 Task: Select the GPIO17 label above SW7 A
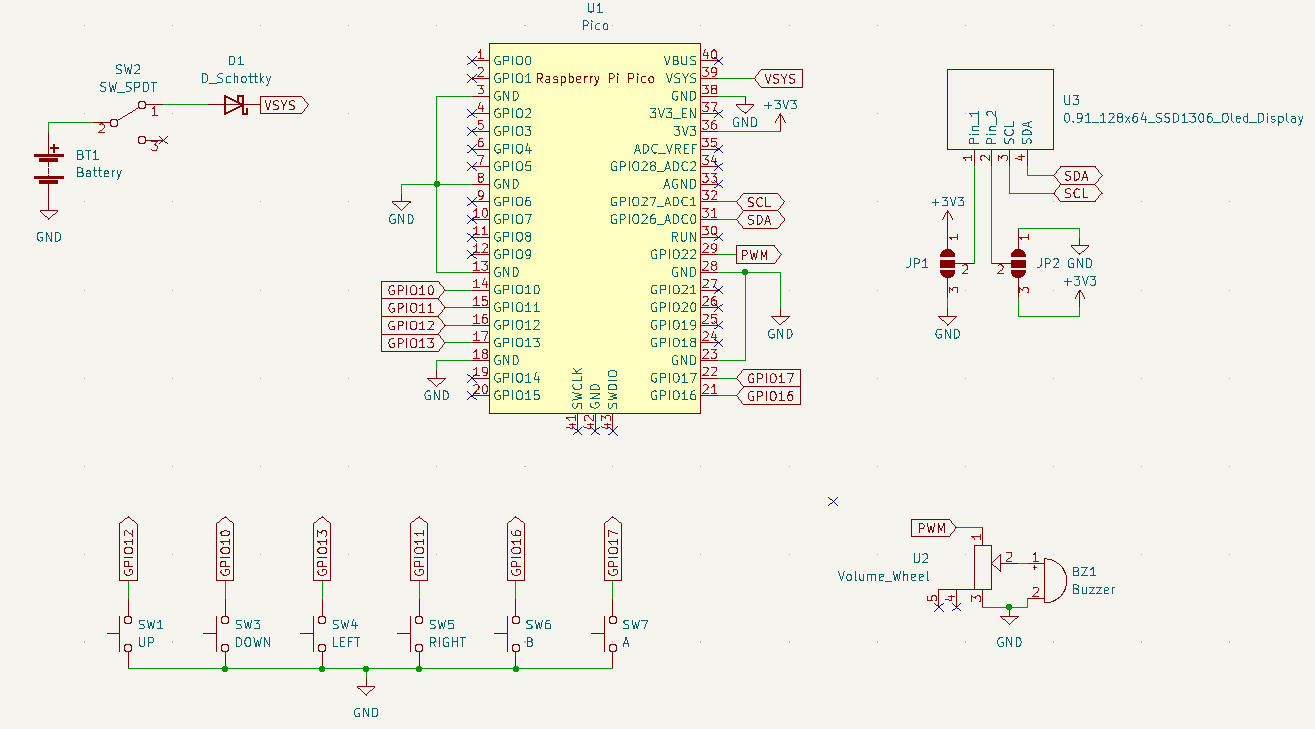point(613,548)
